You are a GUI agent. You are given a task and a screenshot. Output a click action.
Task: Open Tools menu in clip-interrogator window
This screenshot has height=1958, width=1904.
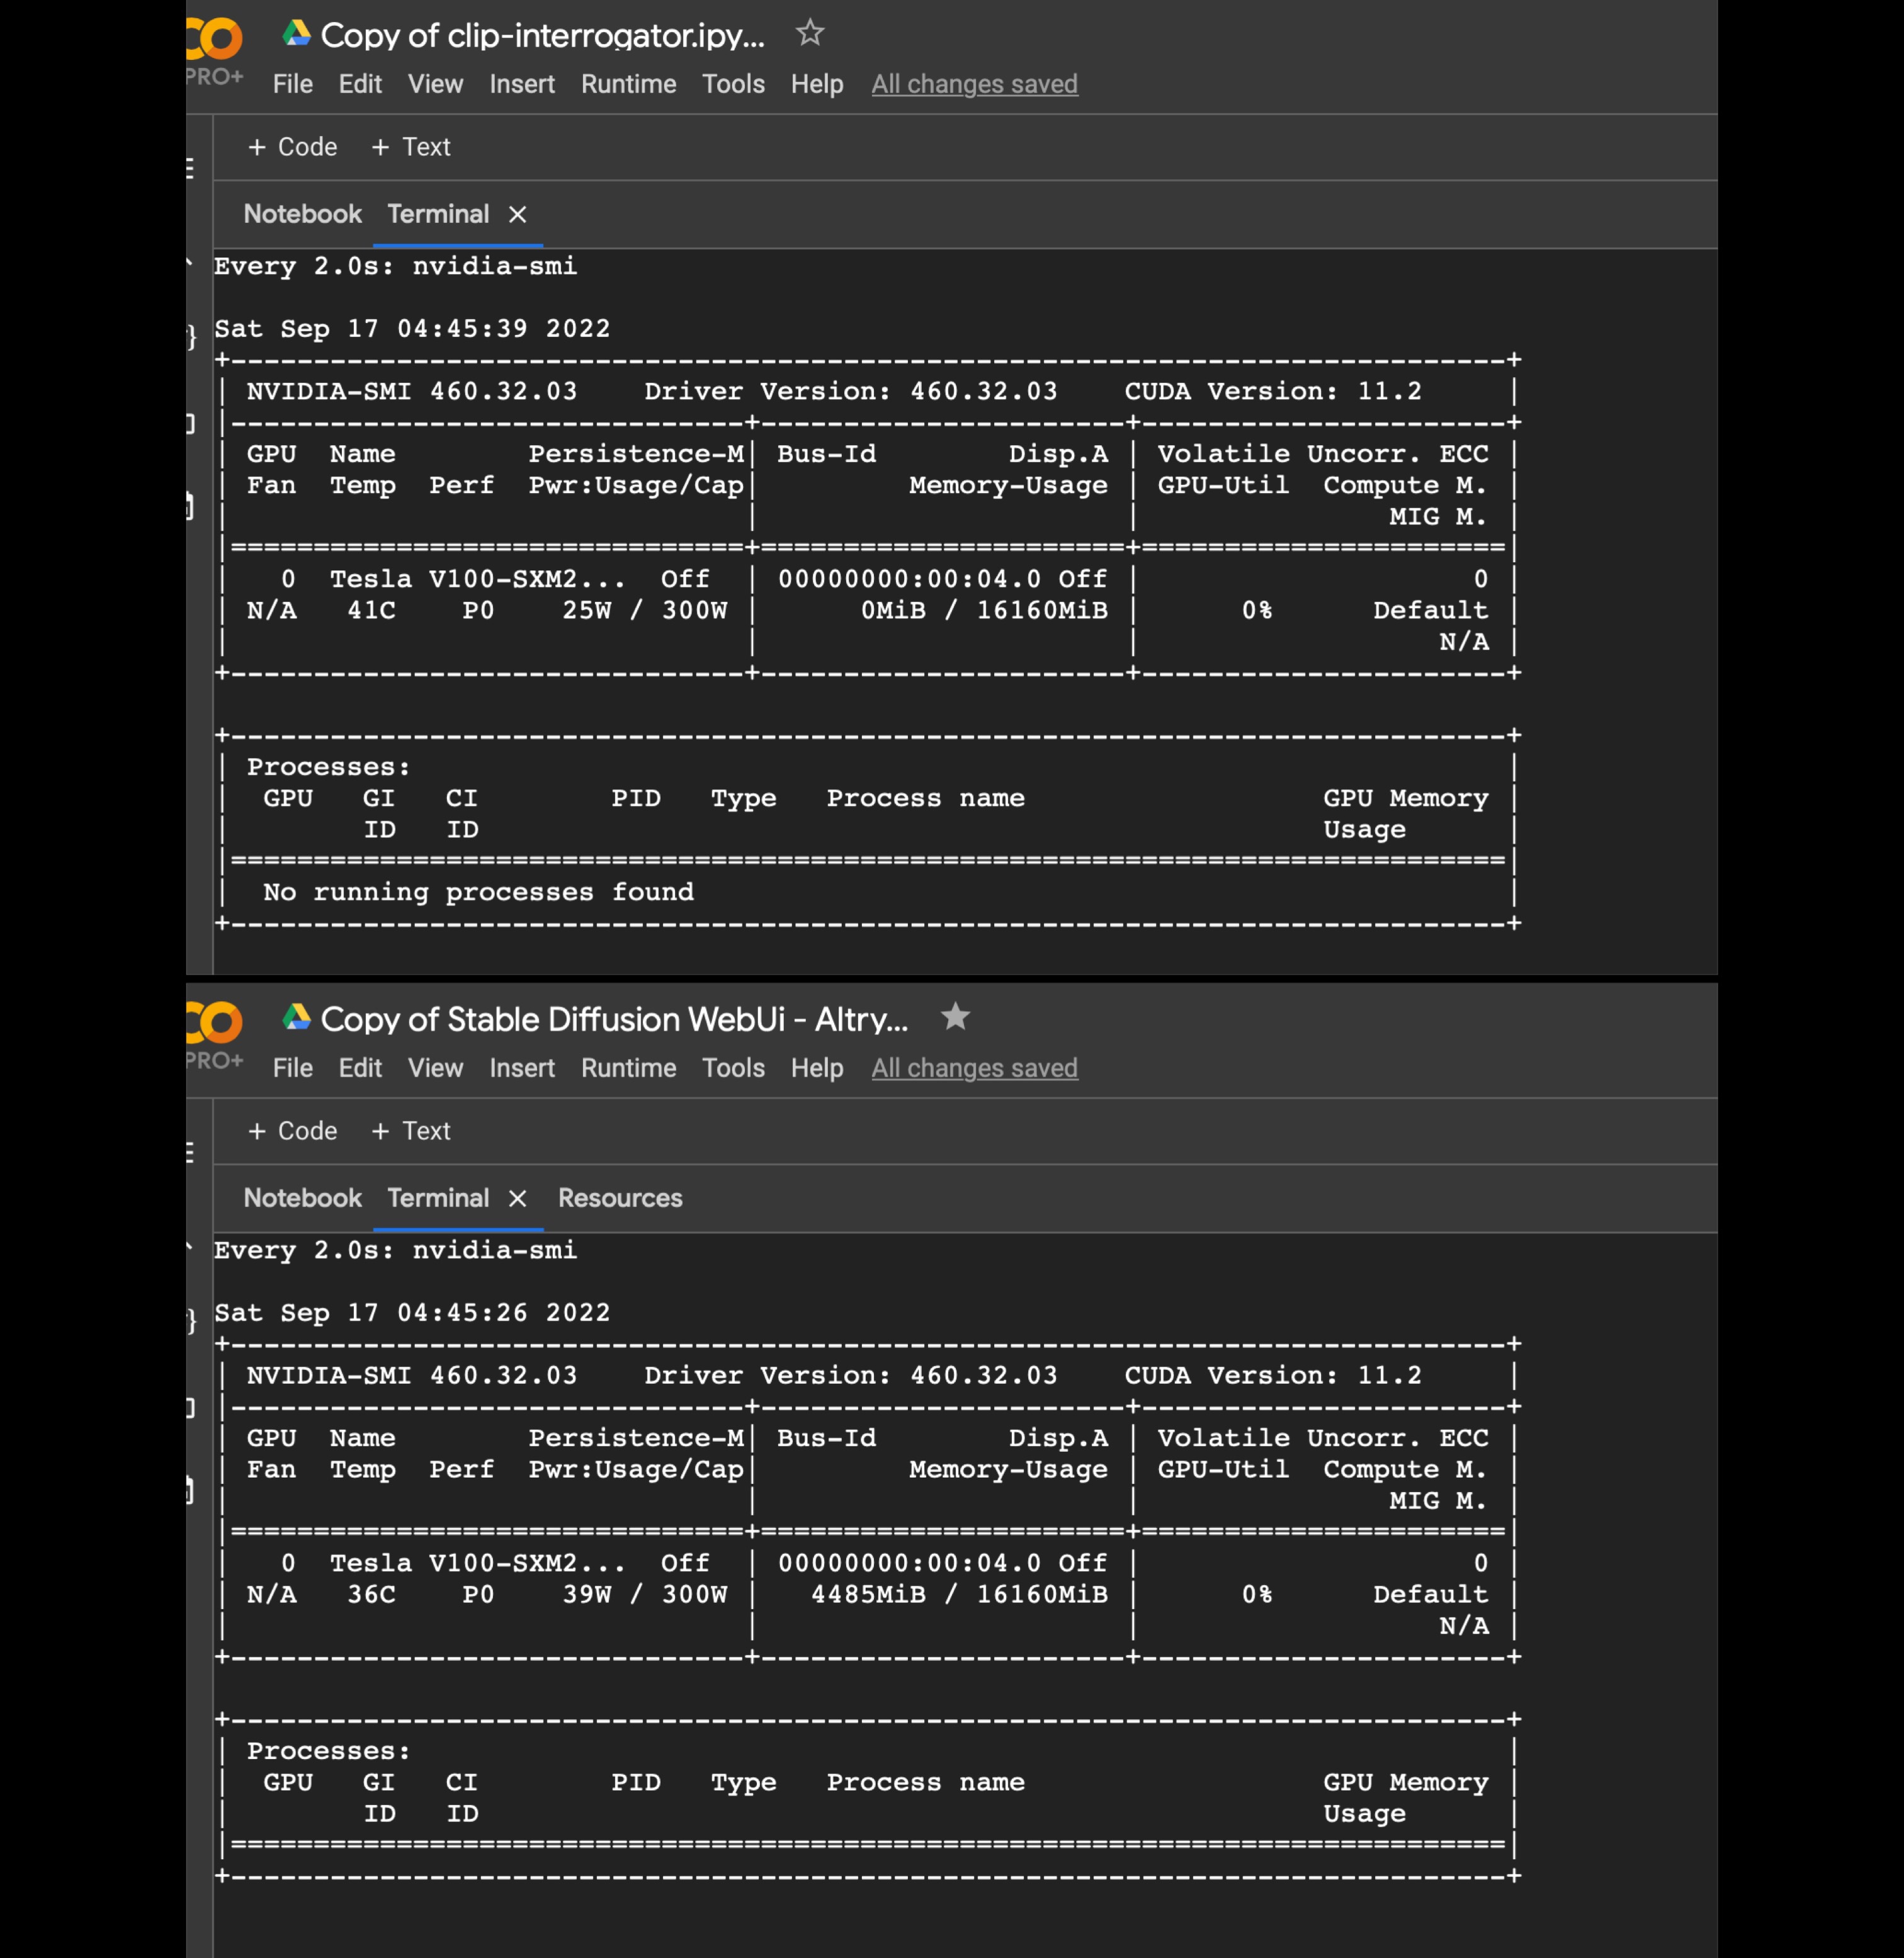coord(733,84)
